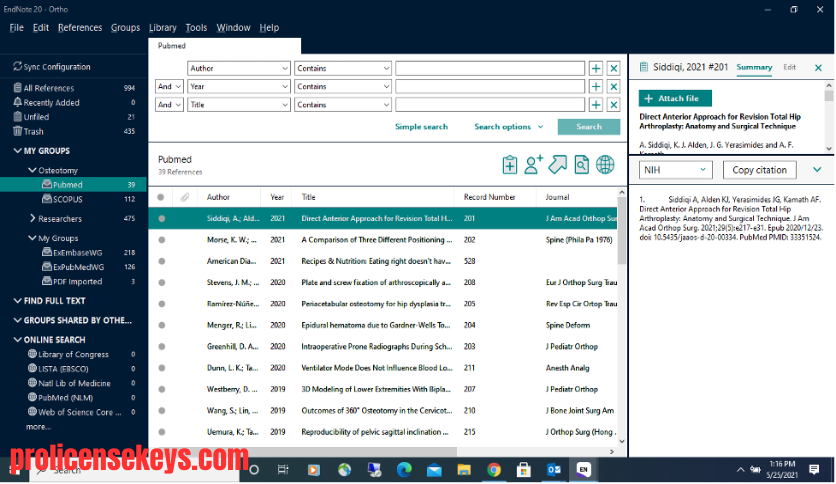The height and width of the screenshot is (484, 836).
Task: Expand options arrow beside Copy citation
Action: pyautogui.click(x=817, y=170)
